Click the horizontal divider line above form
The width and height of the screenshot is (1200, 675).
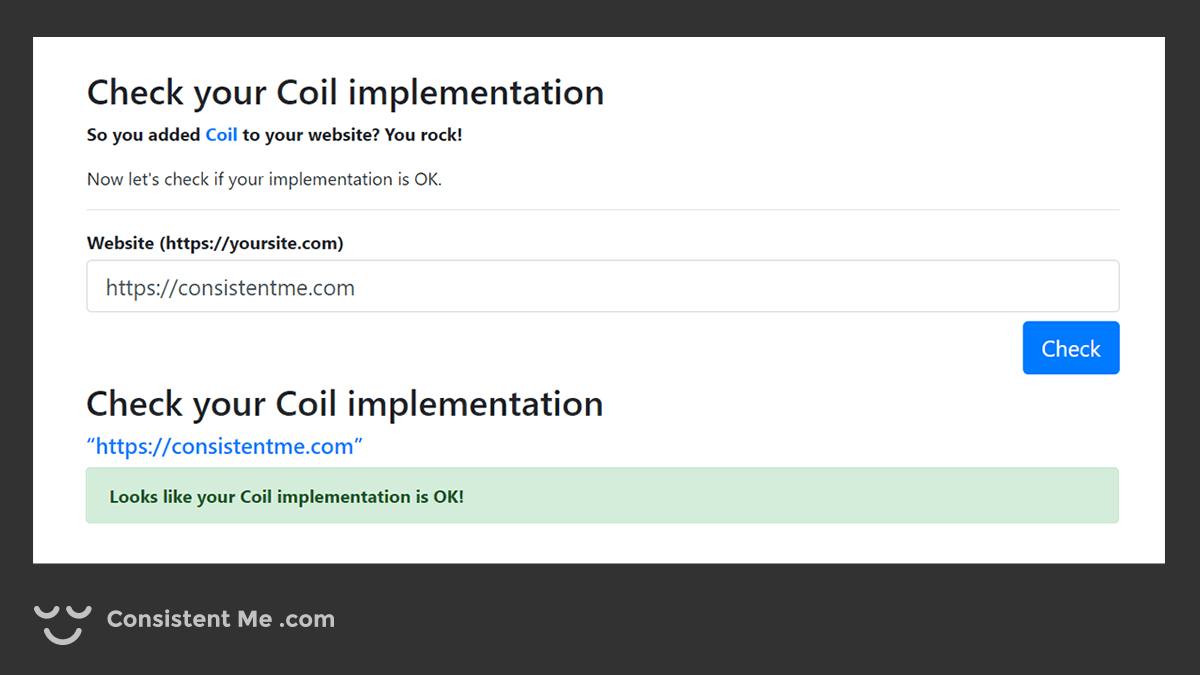point(602,210)
